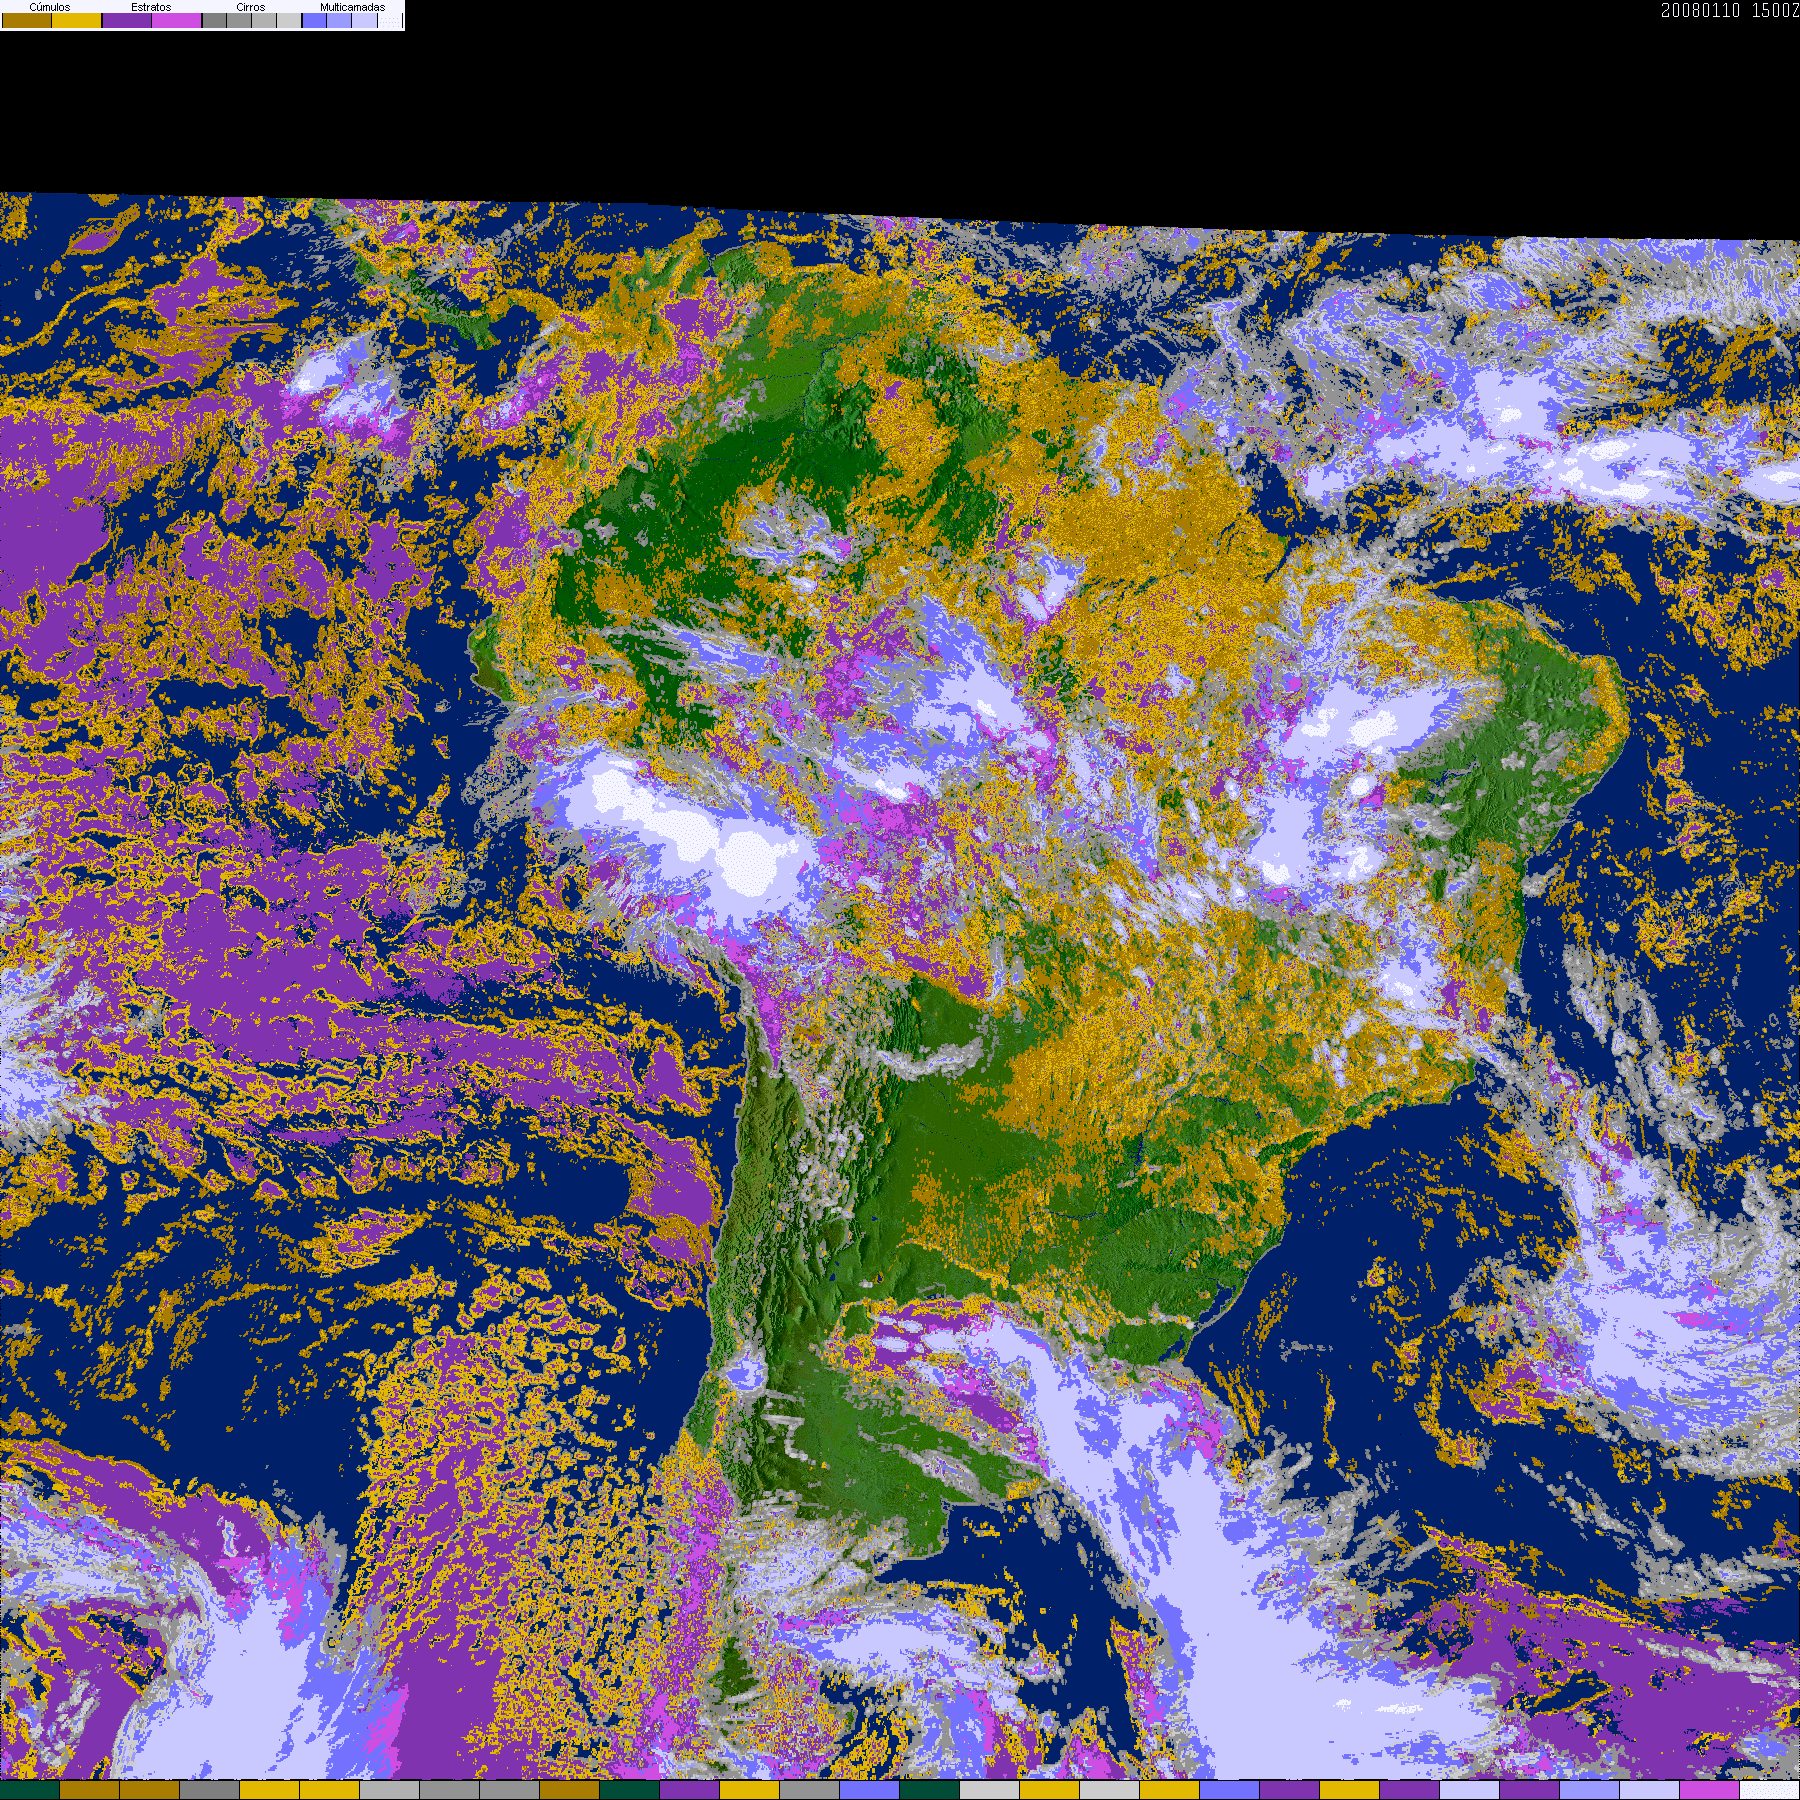Click the 20080110 1500Z timestamp

tap(1730, 10)
